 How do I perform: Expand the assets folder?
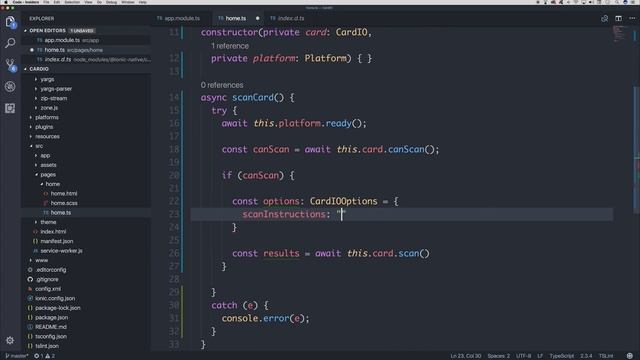pos(48,165)
